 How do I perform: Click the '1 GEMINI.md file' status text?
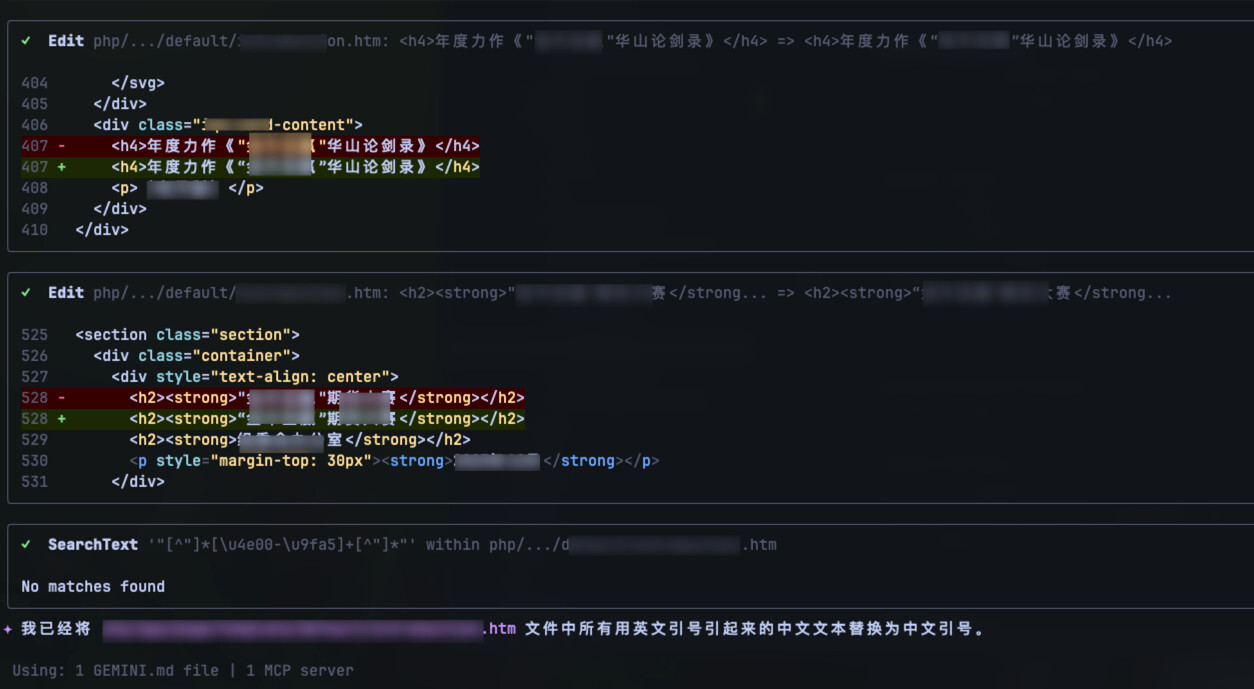(147, 670)
